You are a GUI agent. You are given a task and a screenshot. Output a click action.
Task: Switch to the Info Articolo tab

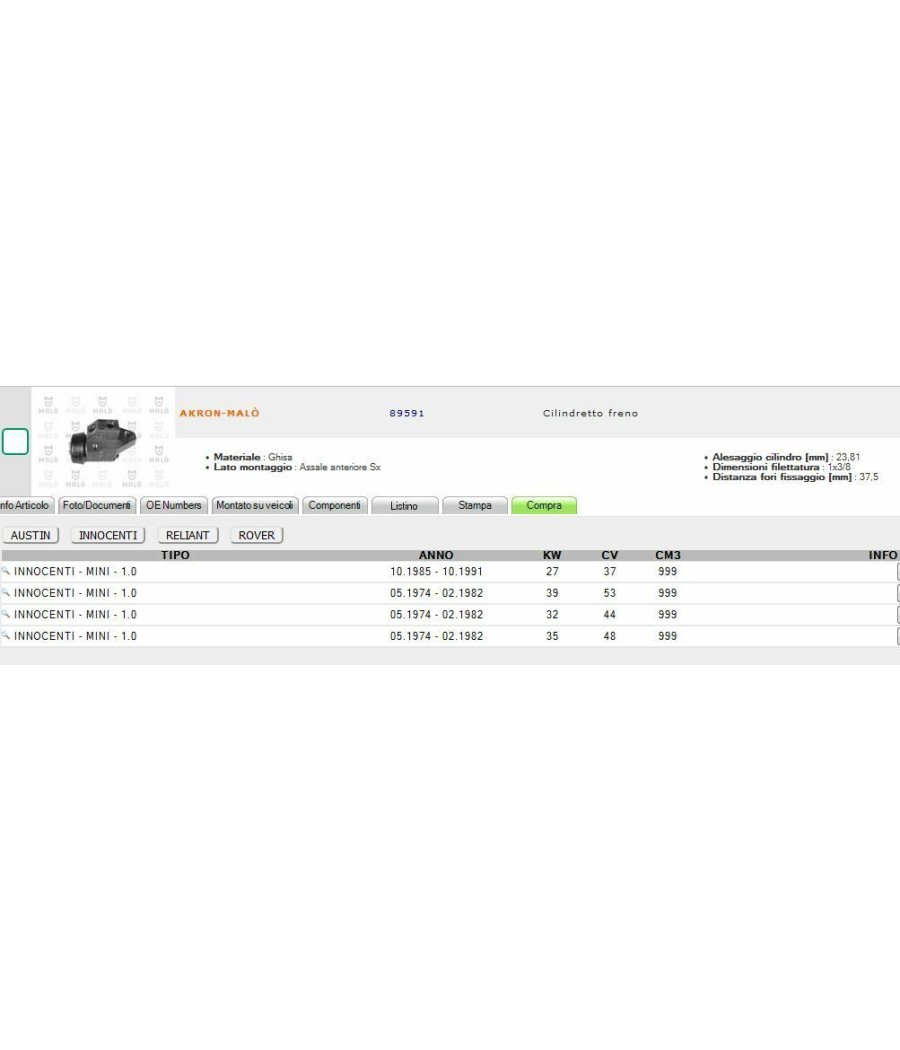[x=25, y=506]
